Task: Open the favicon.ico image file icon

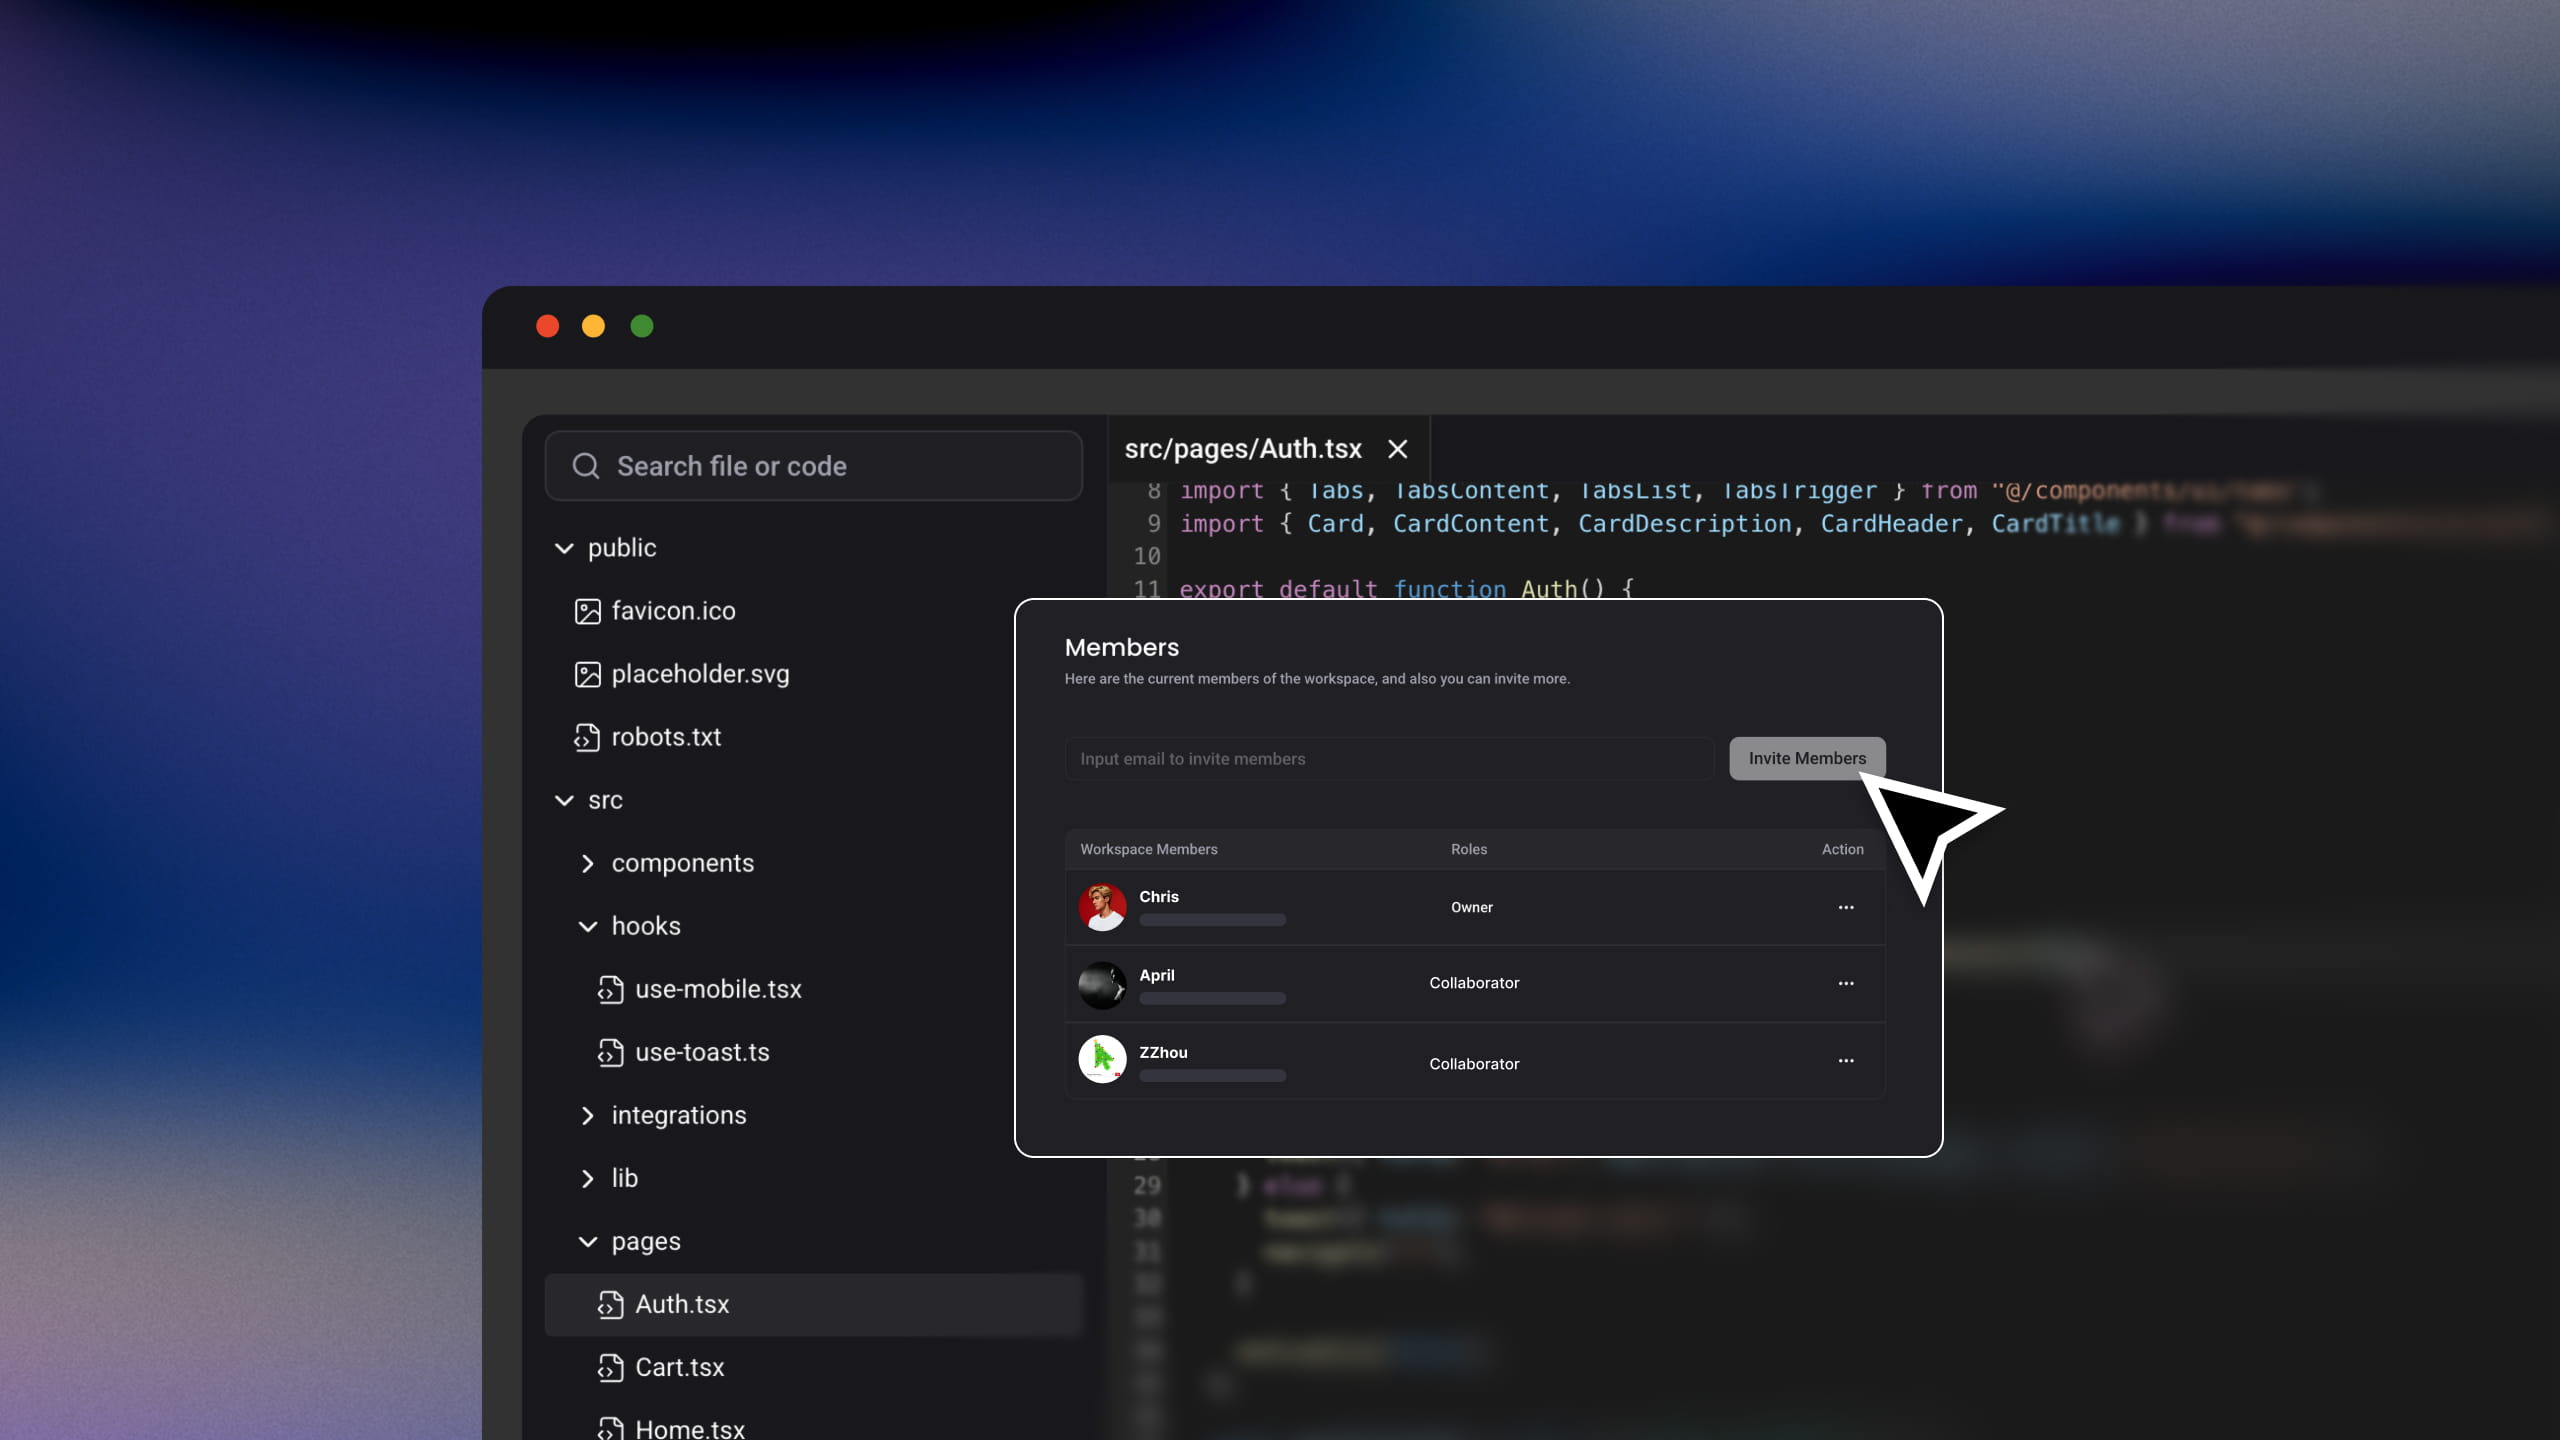Action: tap(587, 611)
